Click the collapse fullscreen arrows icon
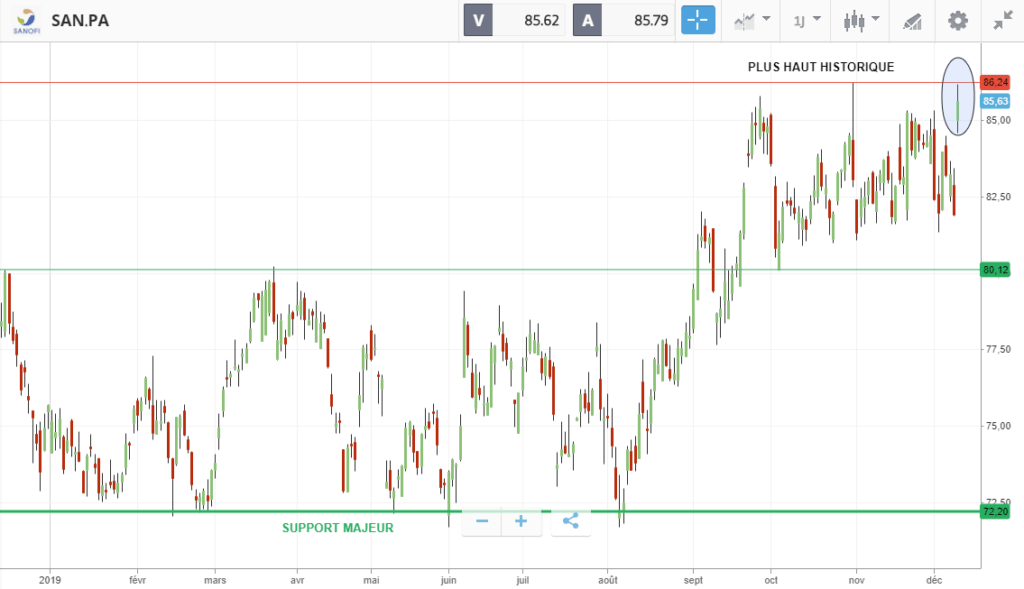 (1002, 21)
